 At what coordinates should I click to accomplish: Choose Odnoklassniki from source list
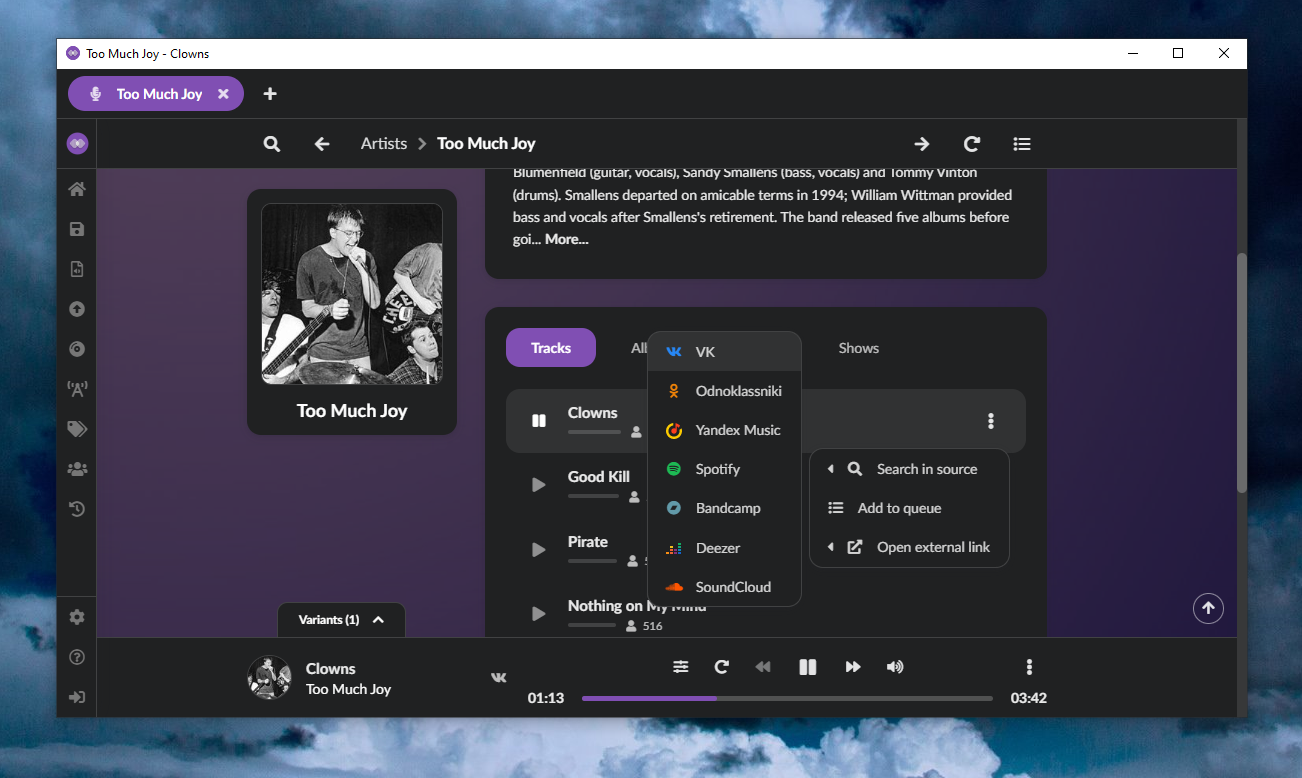(725, 391)
